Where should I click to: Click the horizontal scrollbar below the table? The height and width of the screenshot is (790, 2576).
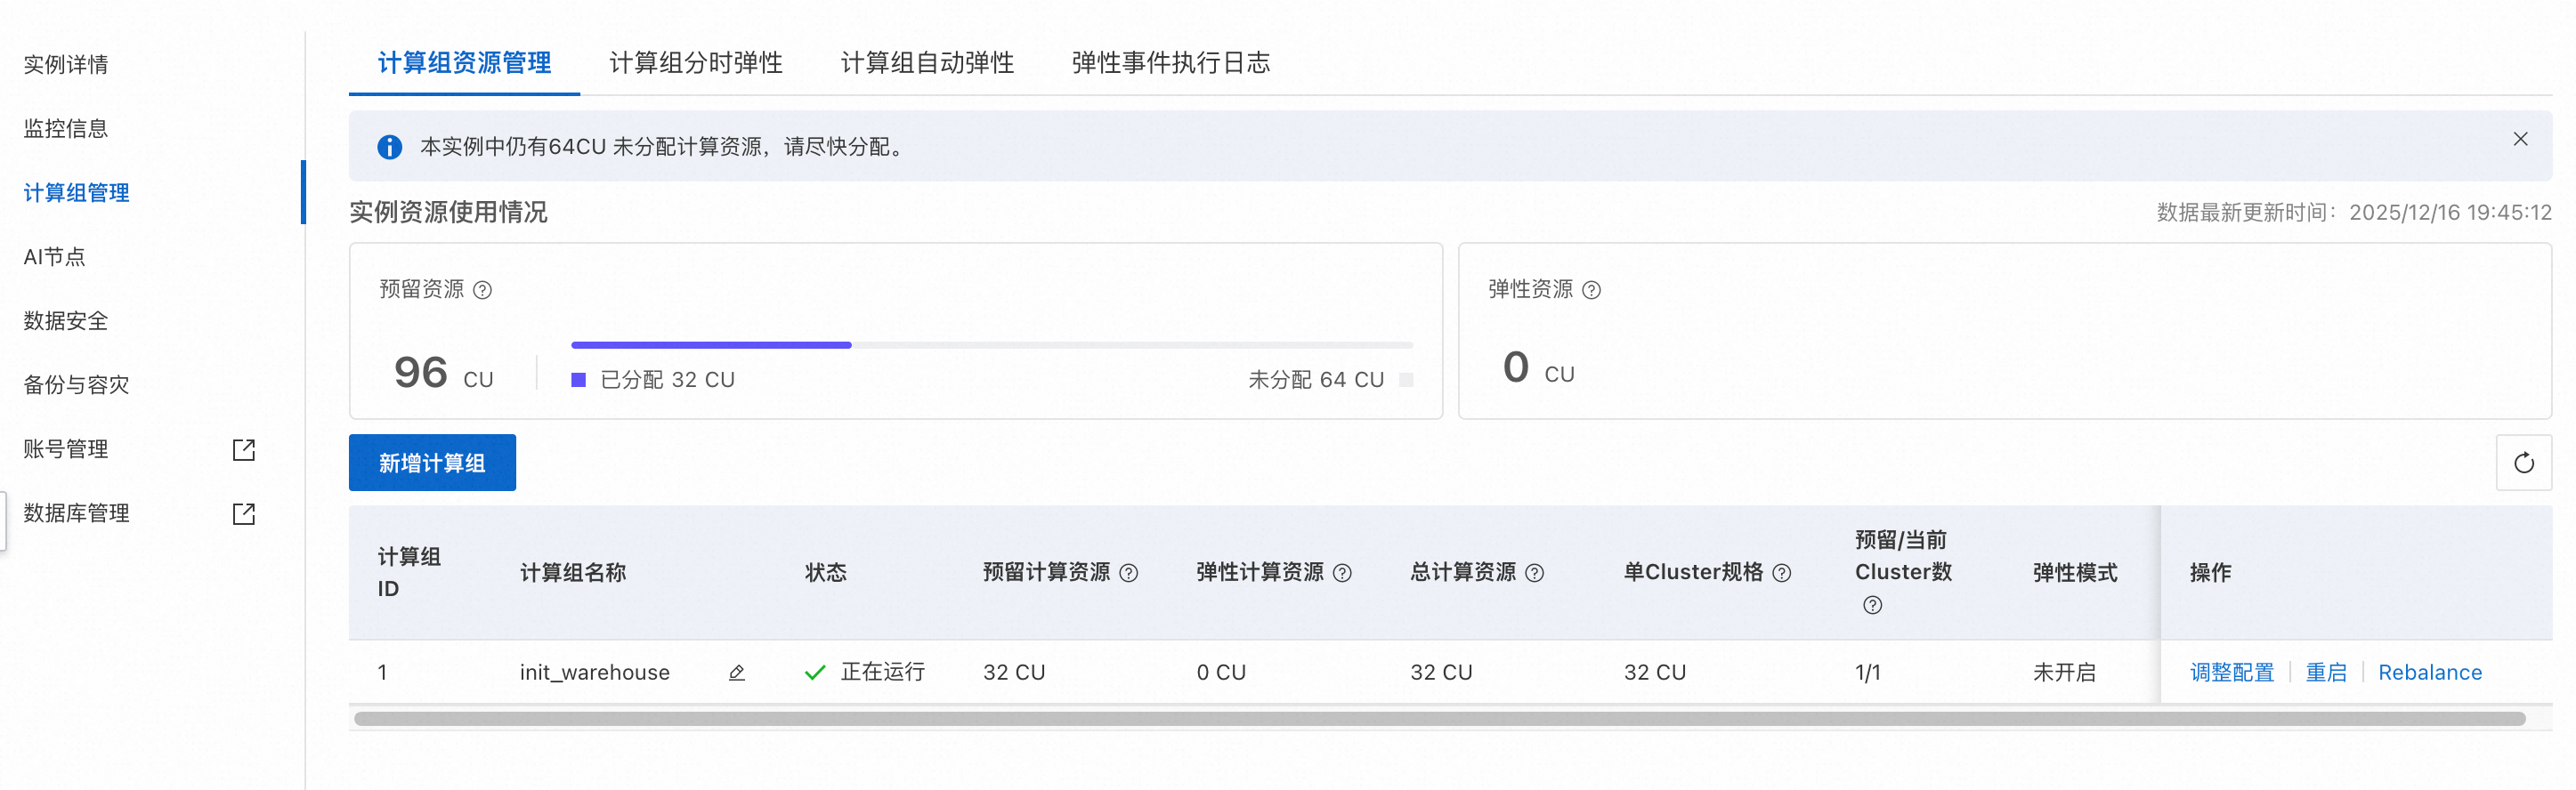1438,719
